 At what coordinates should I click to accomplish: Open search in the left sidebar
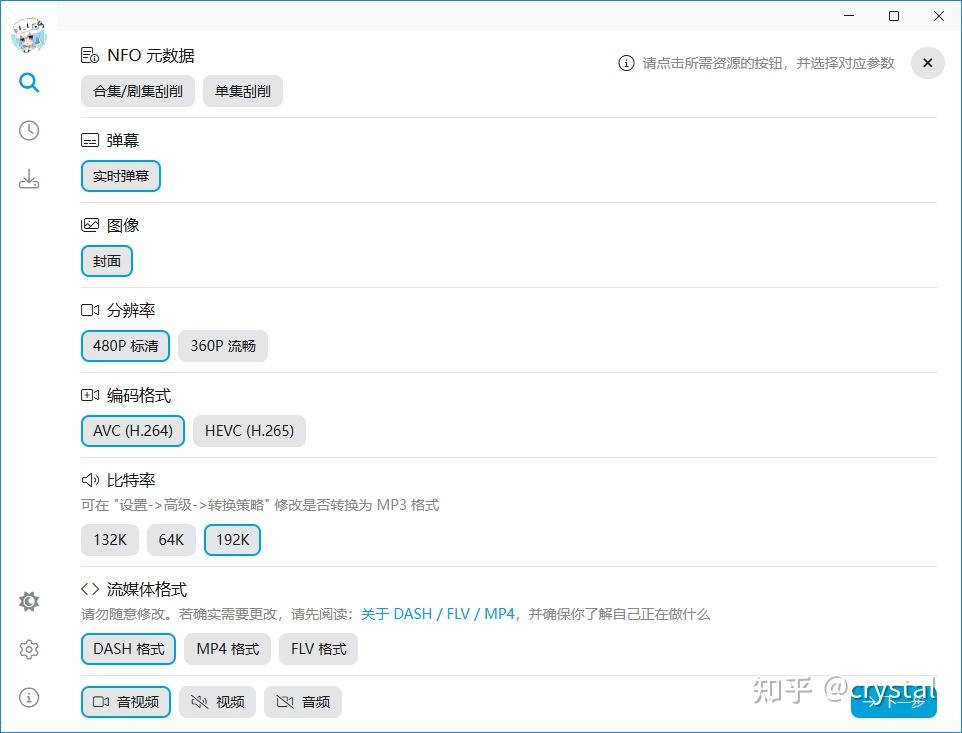[x=28, y=82]
